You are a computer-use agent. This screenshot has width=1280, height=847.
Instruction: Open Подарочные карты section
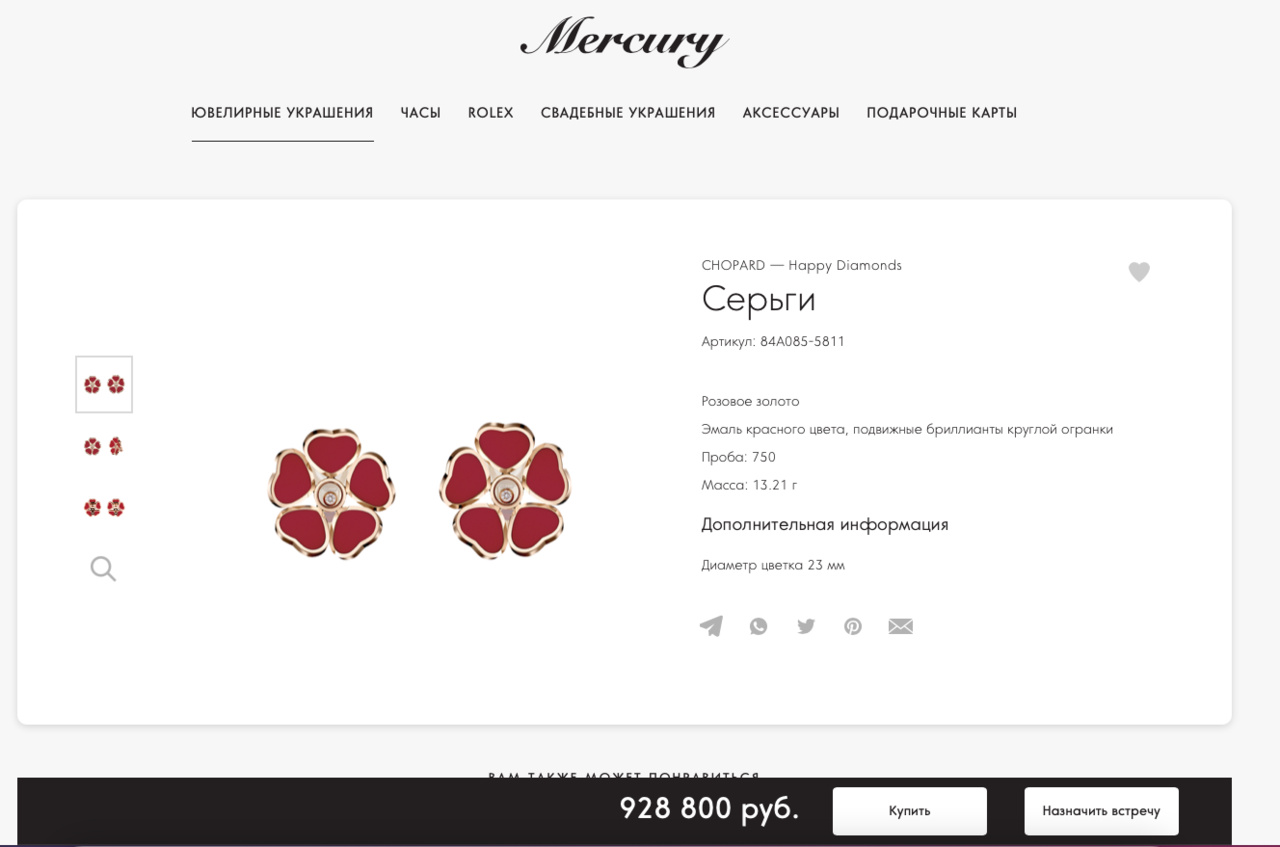942,113
